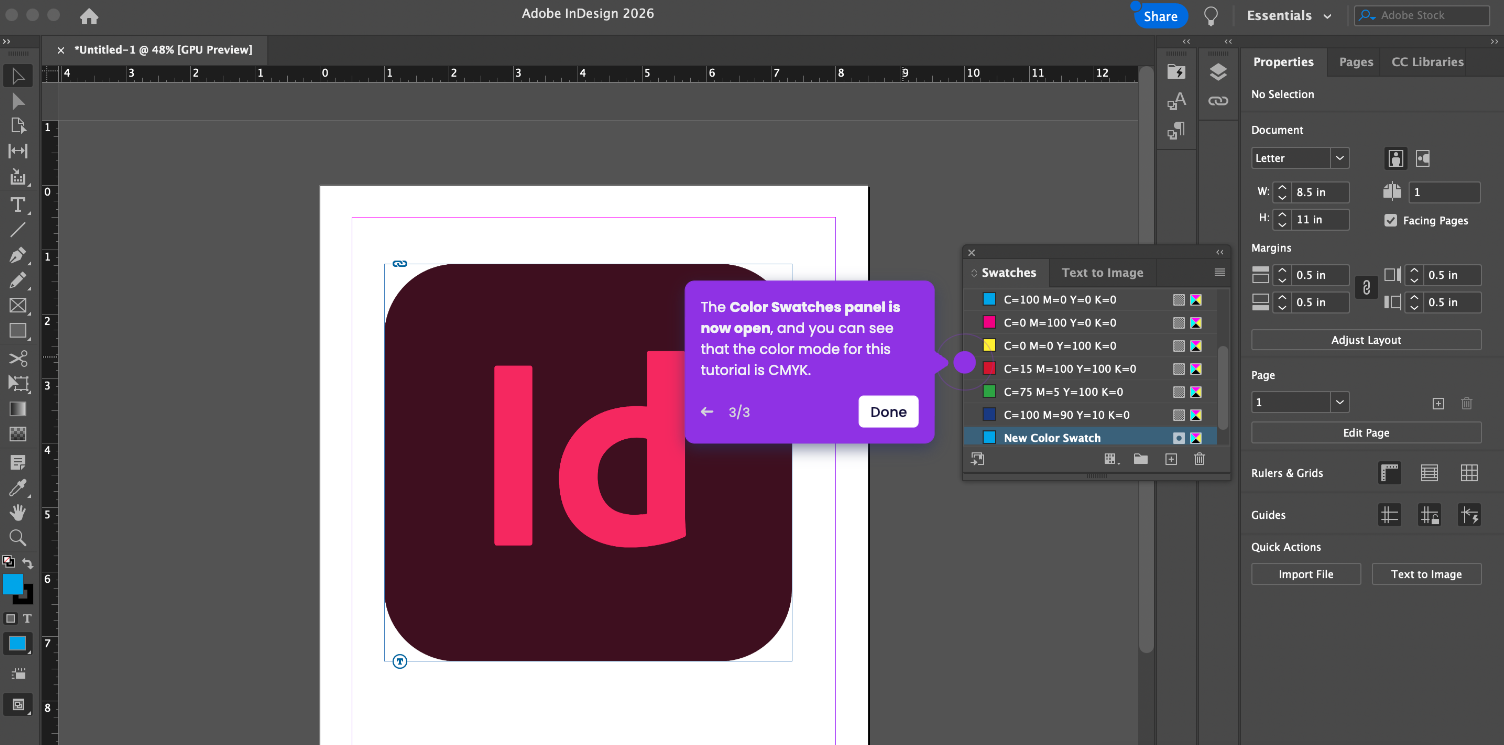Increase page width stepper up
This screenshot has width=1504, height=745.
(x=1282, y=187)
